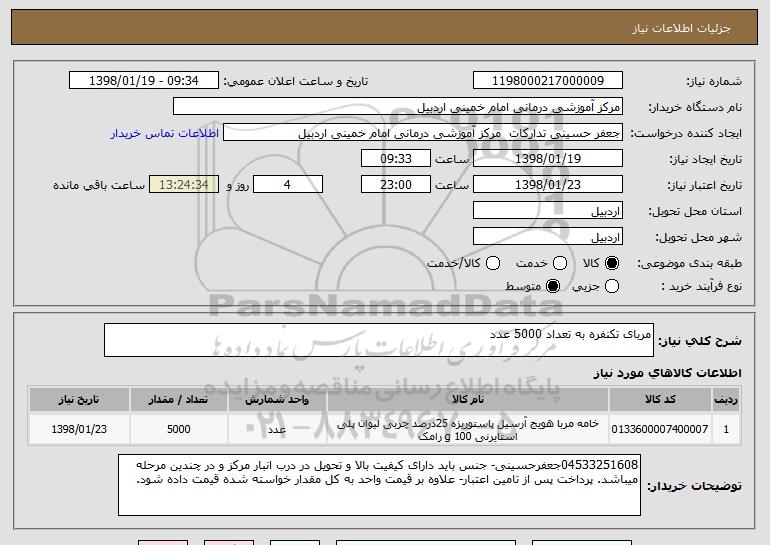The height and width of the screenshot is (545, 770).
Task: Click the نام دستگاه خریدار label
Action: pyautogui.click(x=695, y=108)
